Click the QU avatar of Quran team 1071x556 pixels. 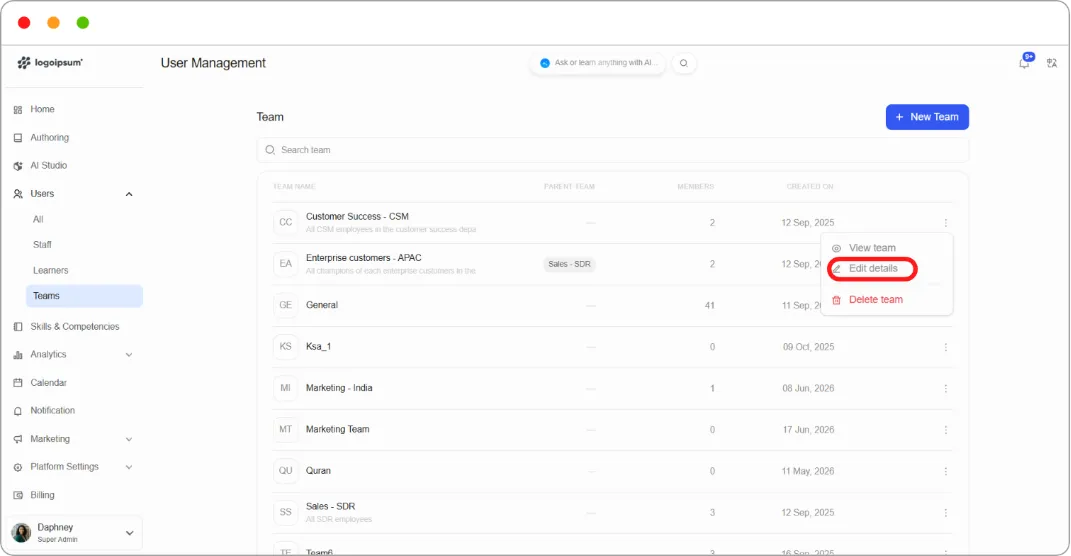[x=286, y=471]
